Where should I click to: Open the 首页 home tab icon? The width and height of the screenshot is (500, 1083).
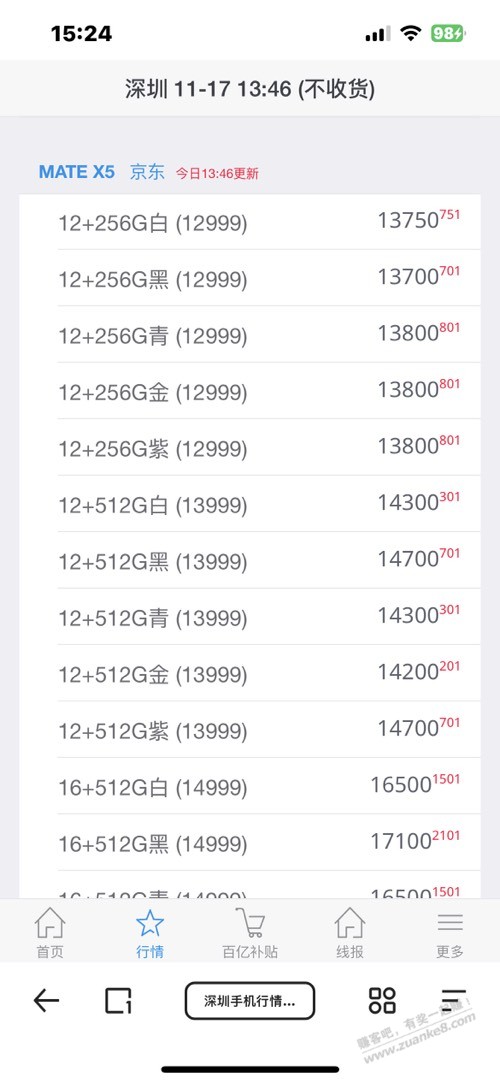[50, 923]
